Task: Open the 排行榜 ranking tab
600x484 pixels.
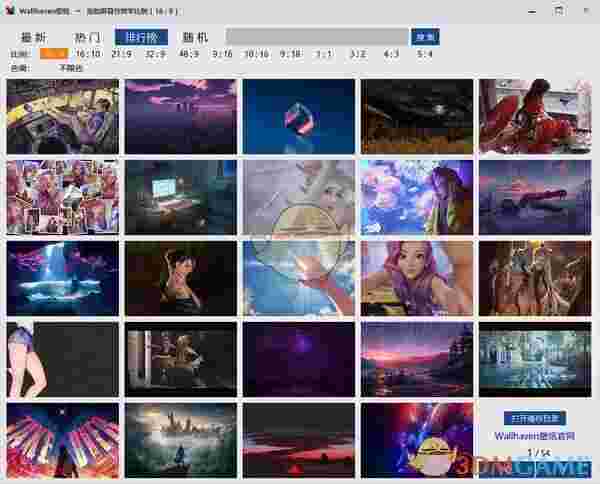Action: [x=142, y=37]
